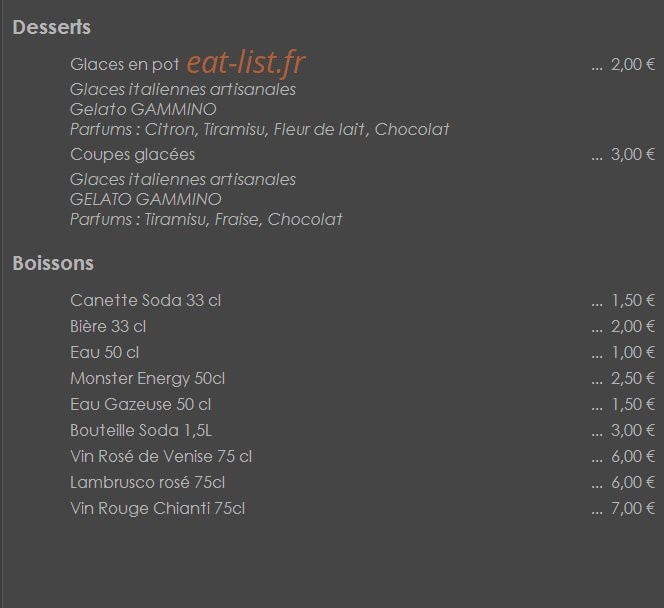664x608 pixels.
Task: Click Lambrusco rosé 75cl
Action: pyautogui.click(x=147, y=483)
